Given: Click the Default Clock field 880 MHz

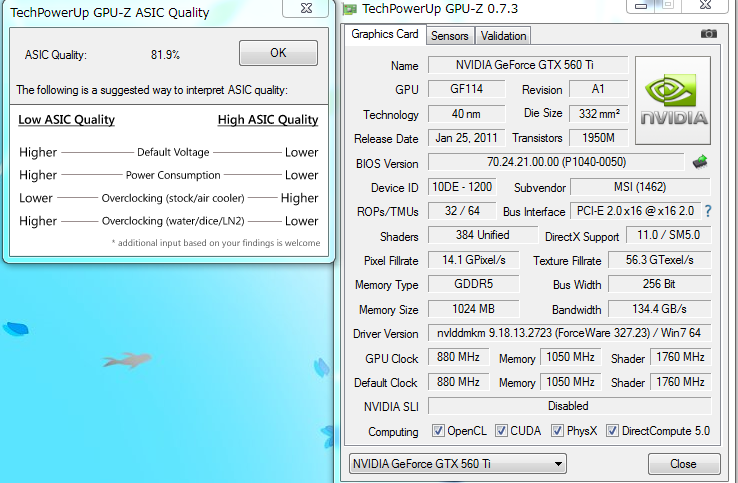Looking at the screenshot, I should tap(458, 382).
